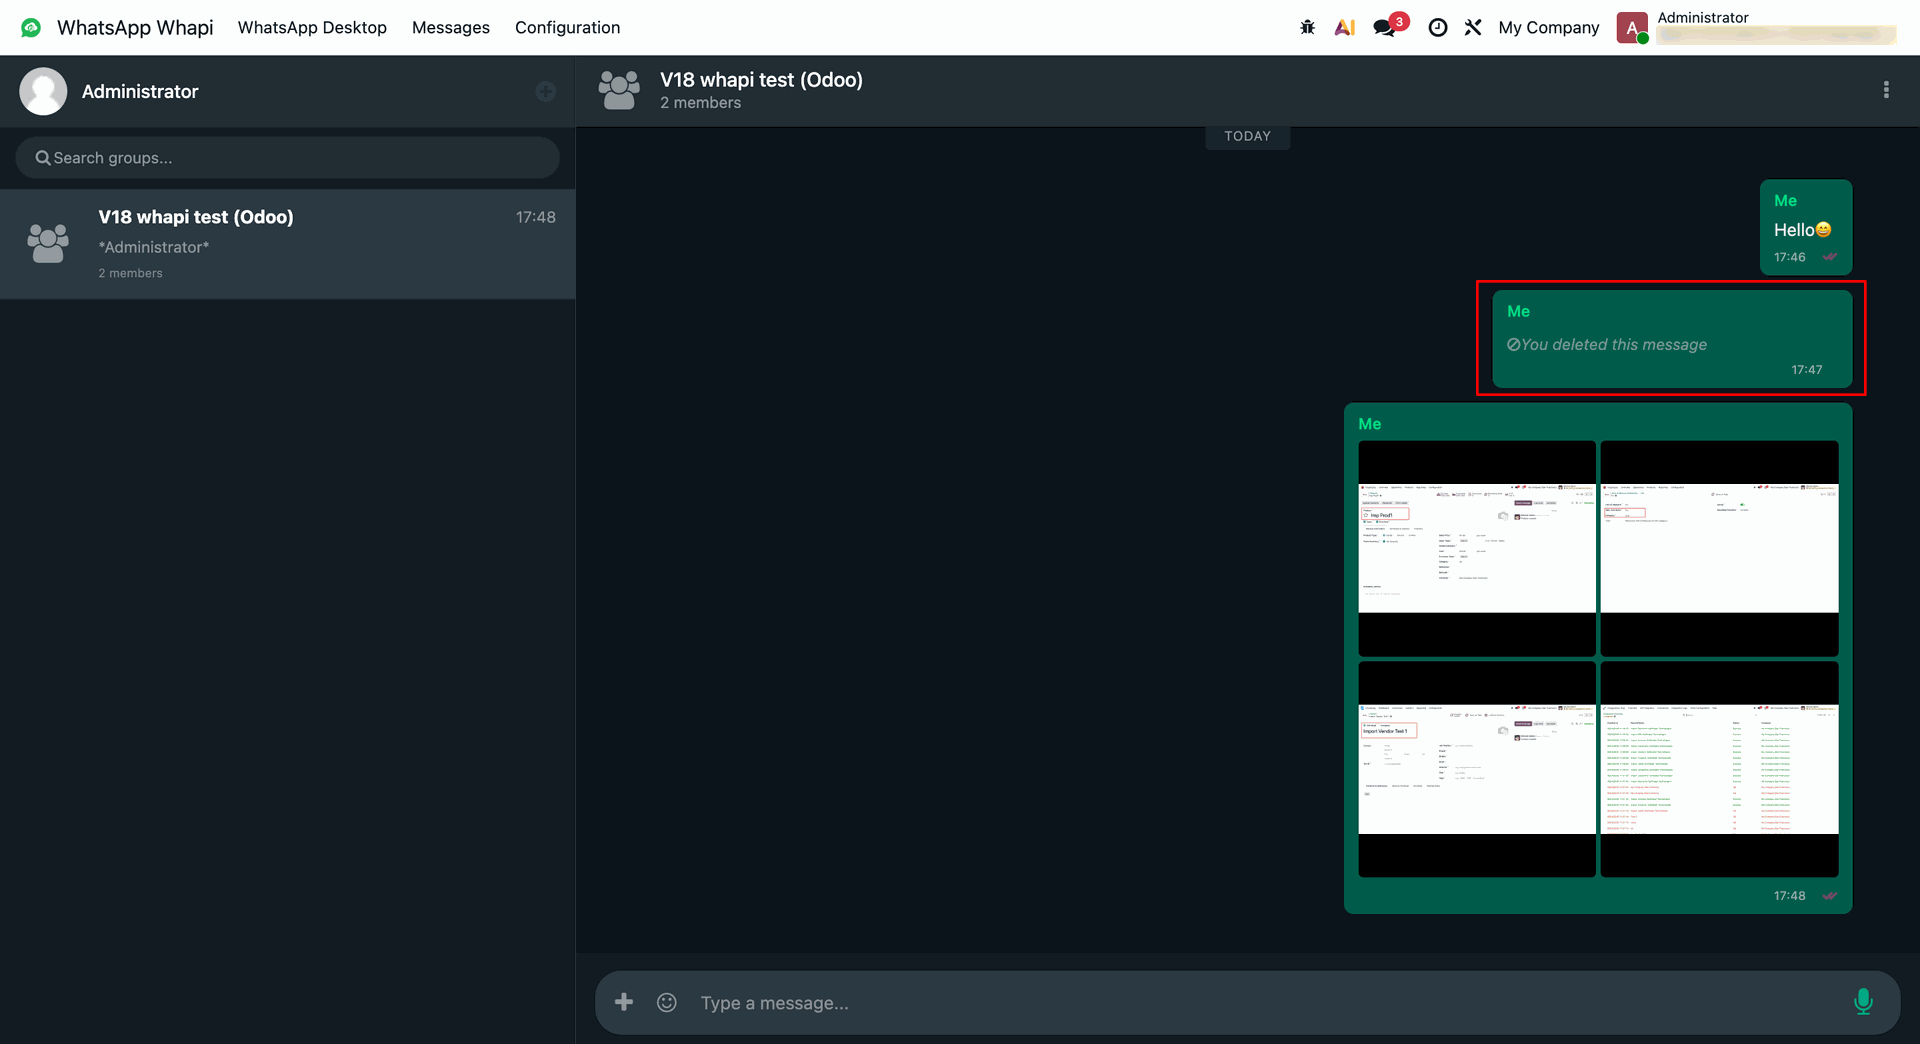Click the TODAY date label
Screen dimensions: 1920x1044
coord(1247,136)
